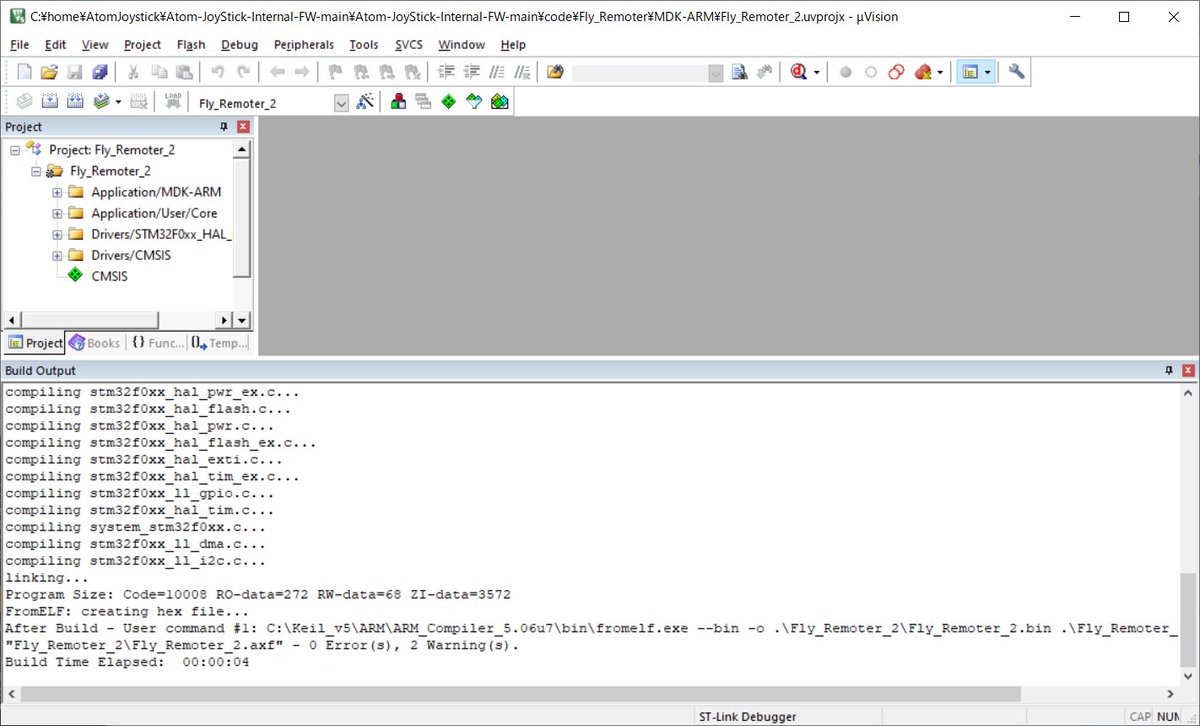
Task: Click the Save All icon
Action: [100, 72]
